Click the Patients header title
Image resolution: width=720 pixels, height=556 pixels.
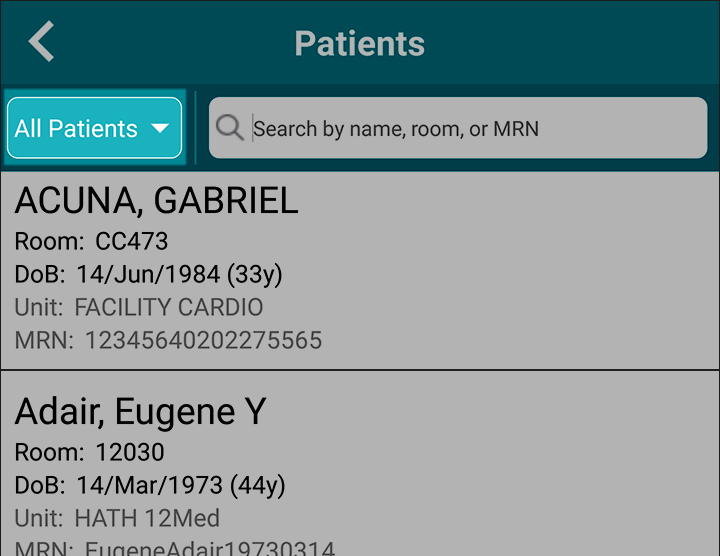click(360, 44)
